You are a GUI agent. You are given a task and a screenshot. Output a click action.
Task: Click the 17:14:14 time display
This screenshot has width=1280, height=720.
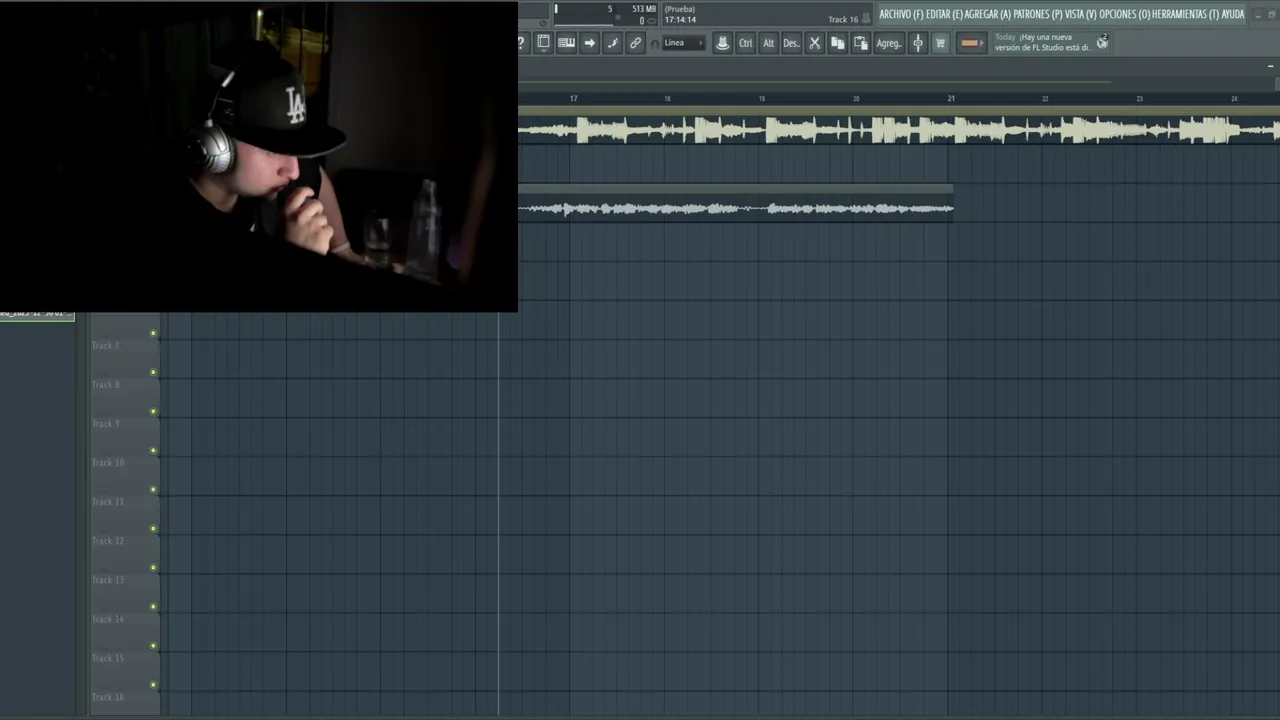pos(681,20)
